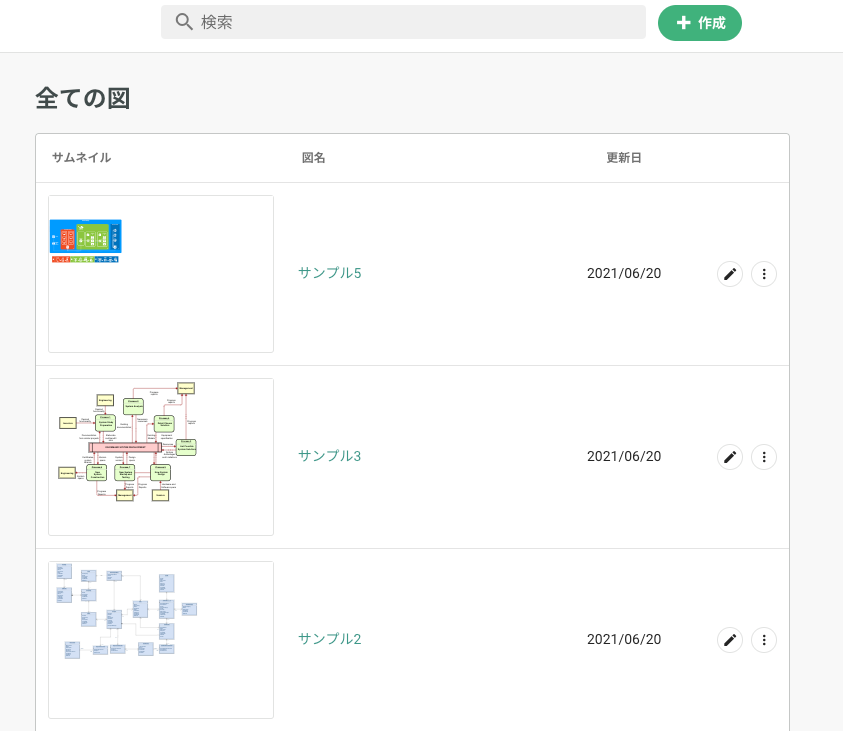Sort by the 図名 column header
The width and height of the screenshot is (843, 731).
tap(313, 158)
